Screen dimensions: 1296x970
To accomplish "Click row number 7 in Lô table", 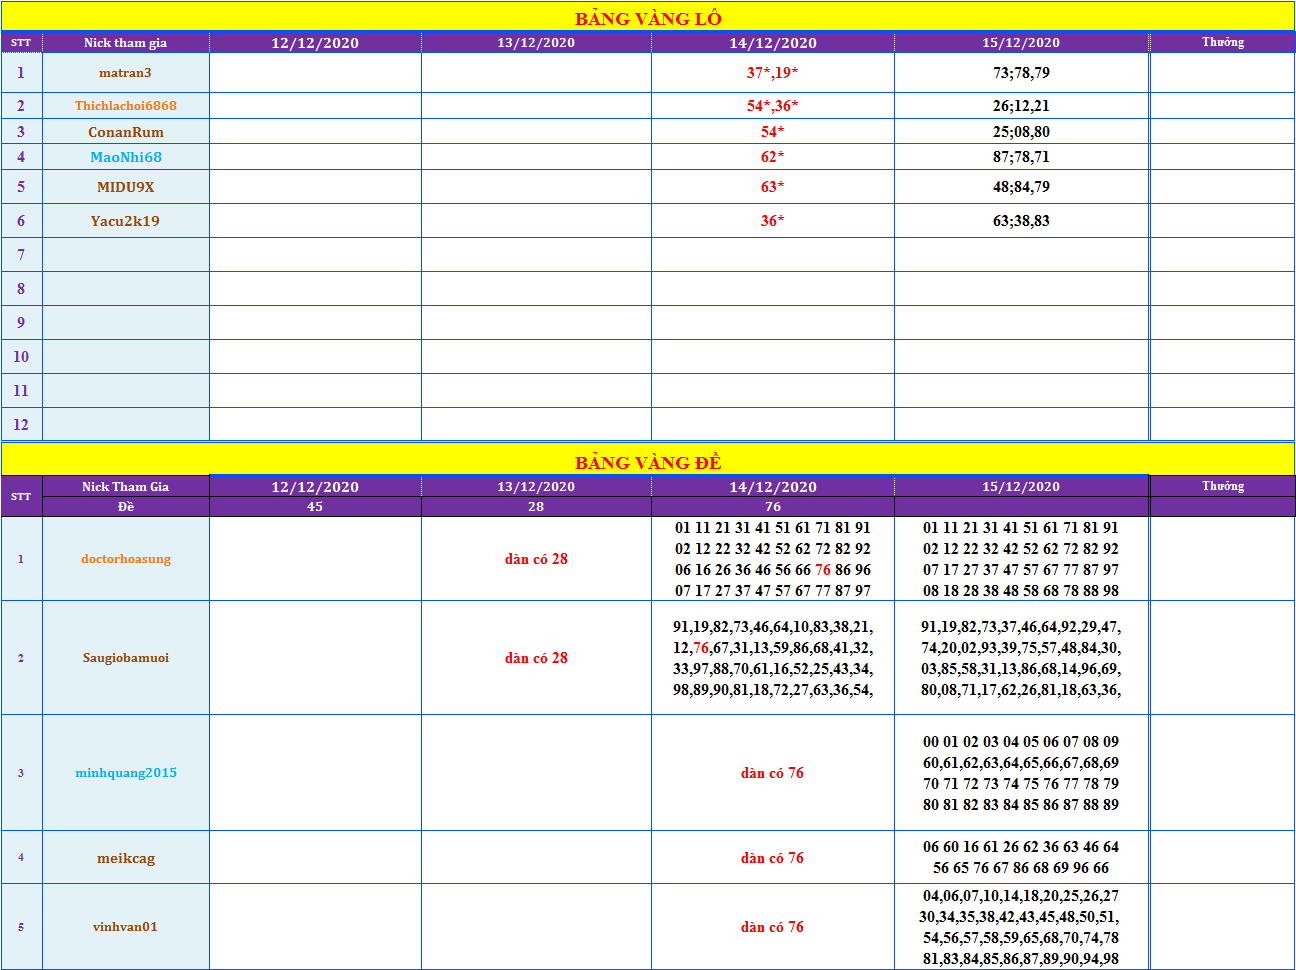I will pos(21,255).
